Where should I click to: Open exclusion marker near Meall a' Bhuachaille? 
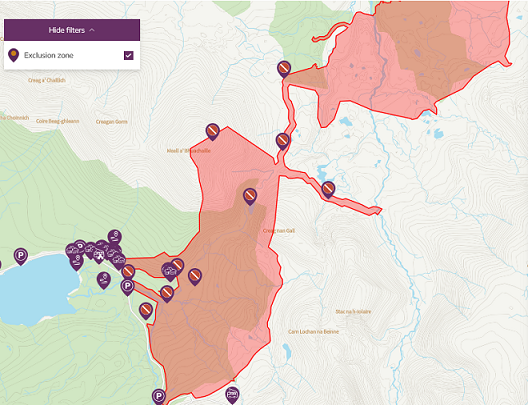[x=212, y=132]
